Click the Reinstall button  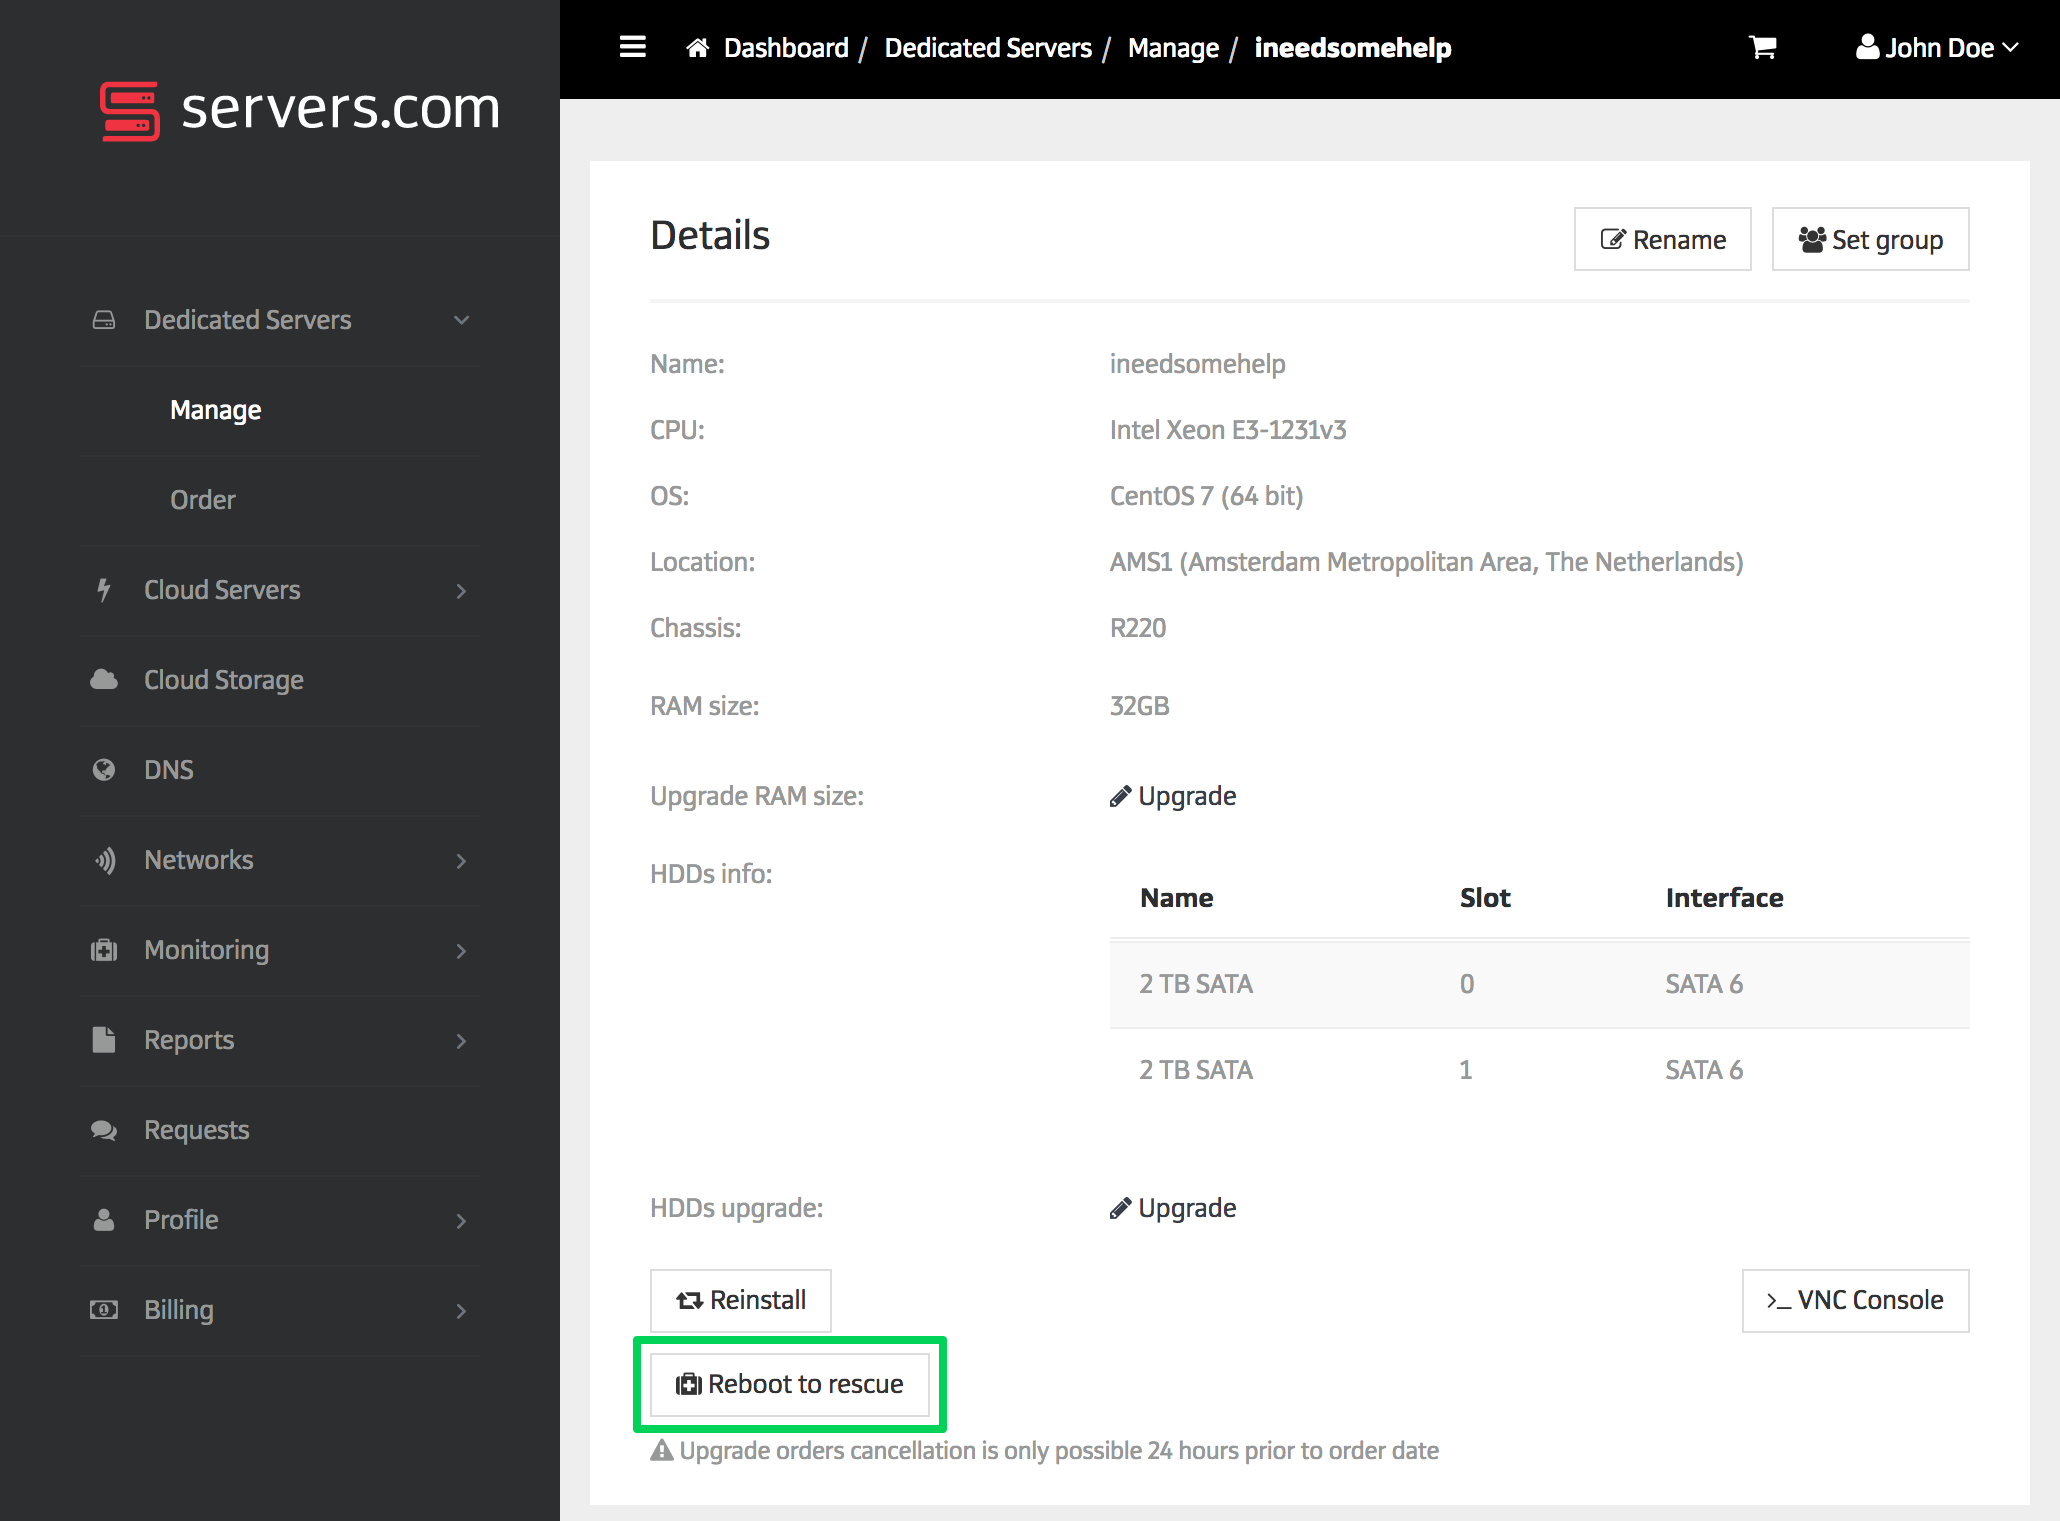[742, 1299]
